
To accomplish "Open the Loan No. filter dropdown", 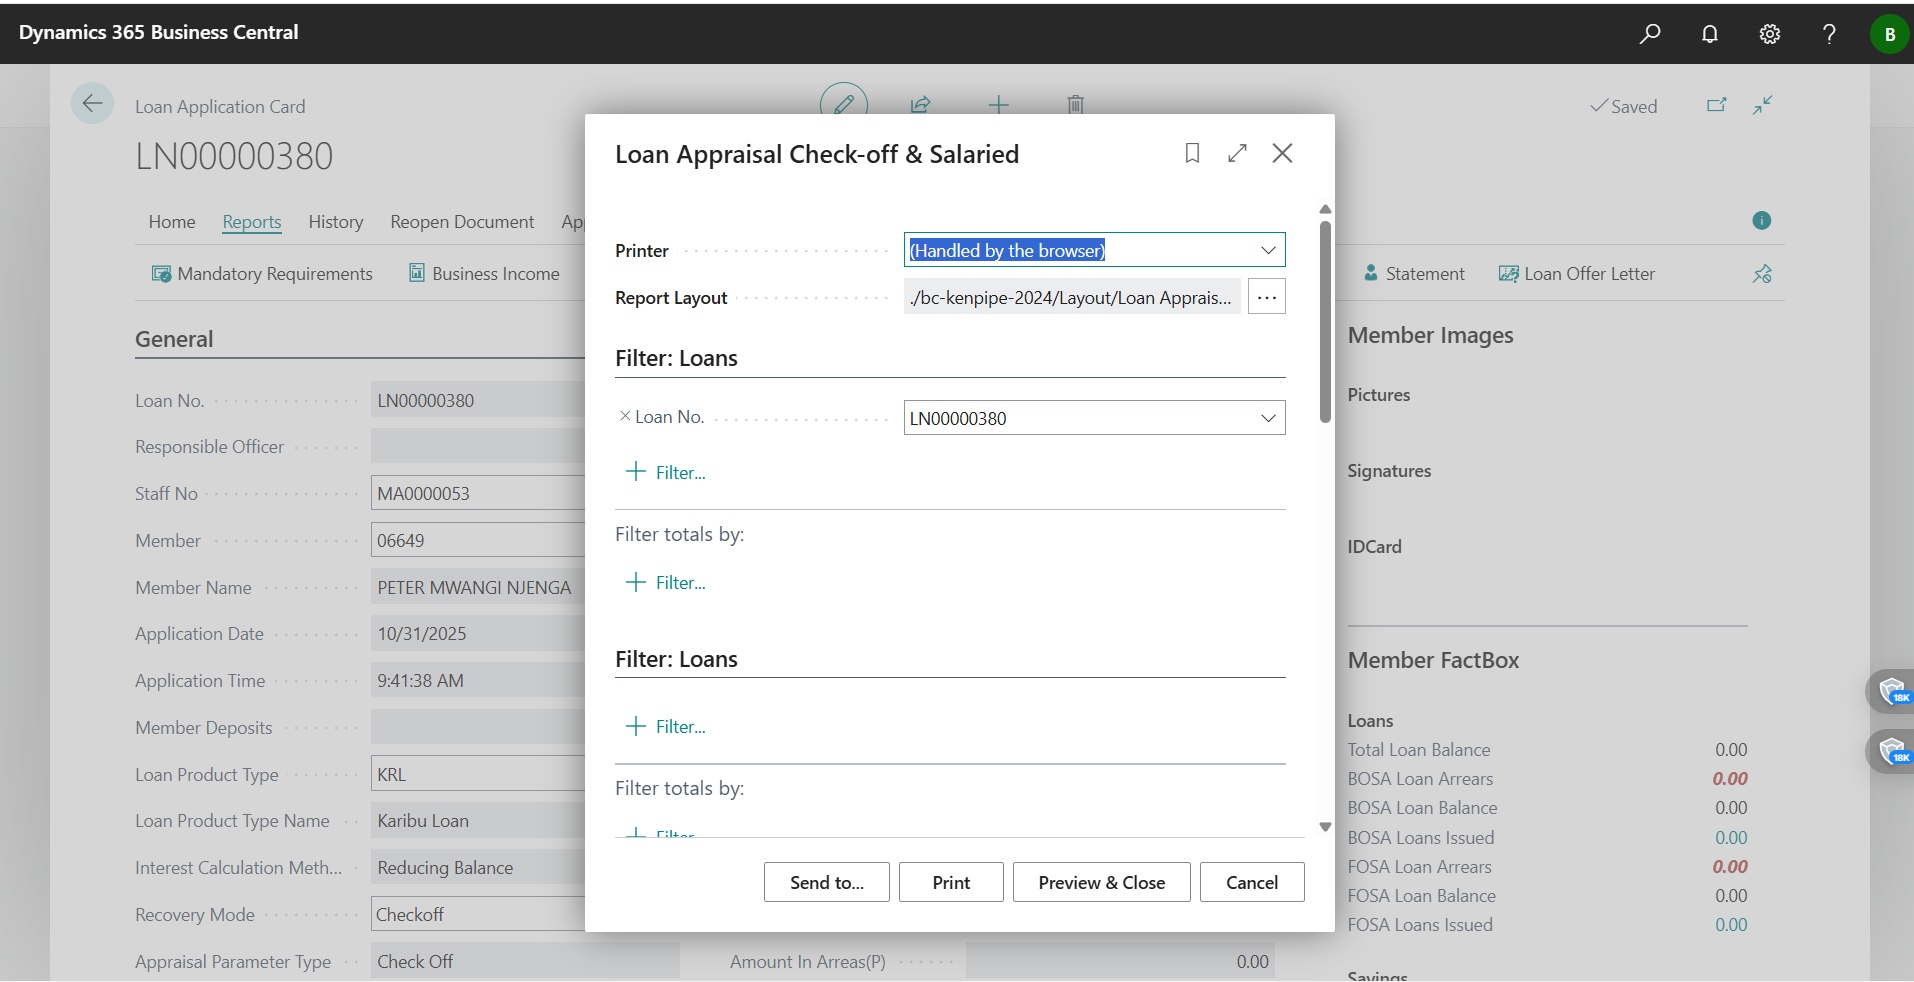I will [x=1267, y=417].
